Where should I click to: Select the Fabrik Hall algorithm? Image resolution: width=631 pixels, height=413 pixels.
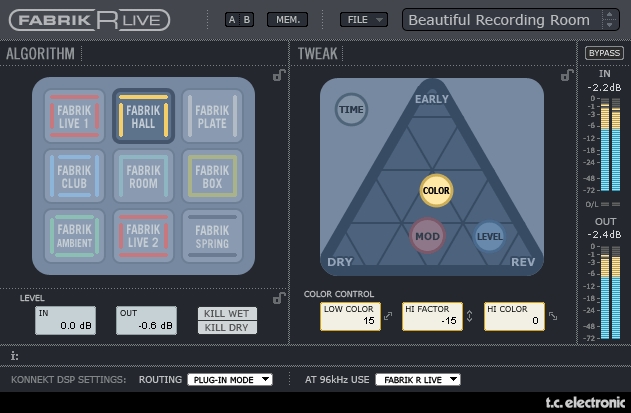[143, 116]
